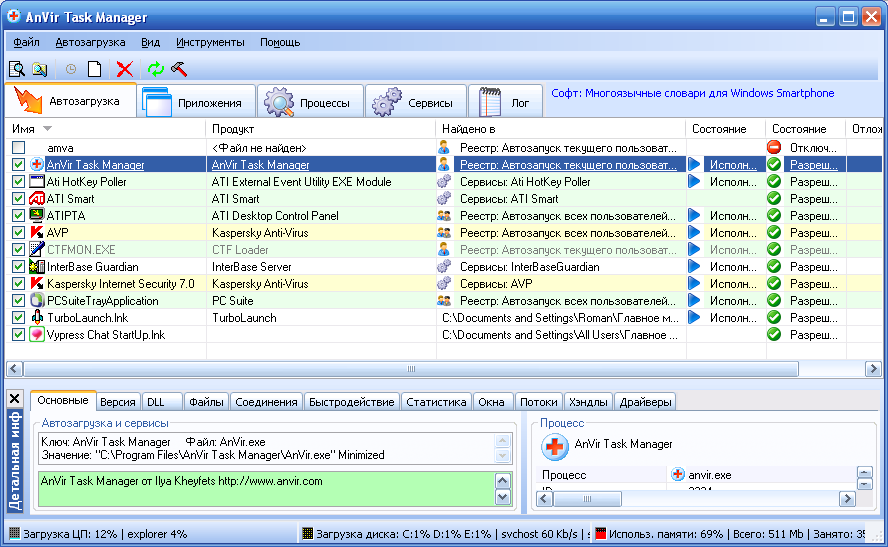Image resolution: width=888 pixels, height=547 pixels.
Task: Click the anvir.exe process value
Action: coord(709,475)
